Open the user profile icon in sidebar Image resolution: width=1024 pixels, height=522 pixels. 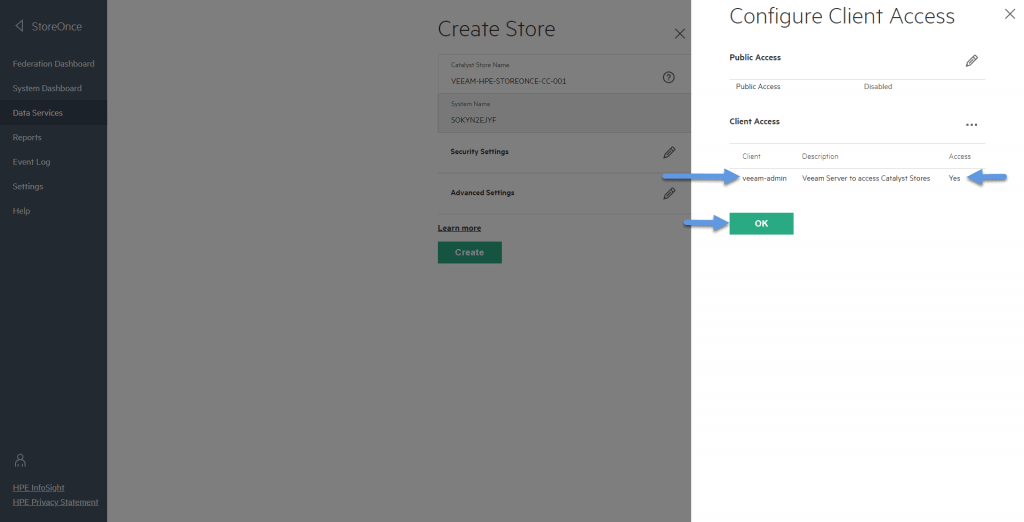click(20, 461)
